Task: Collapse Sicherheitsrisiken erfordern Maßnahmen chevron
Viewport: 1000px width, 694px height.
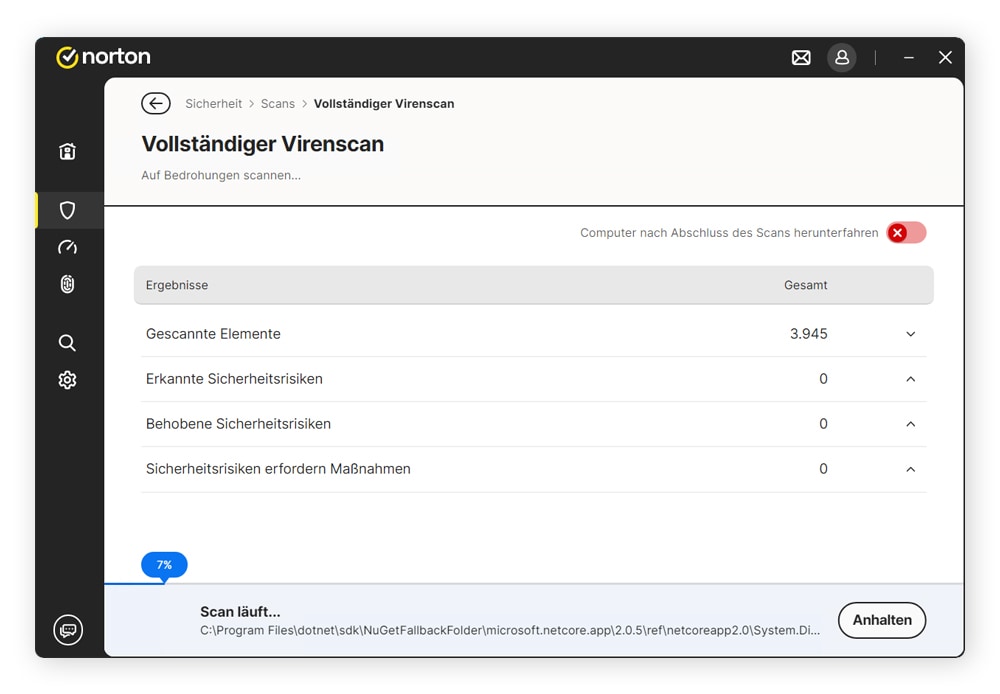Action: [910, 469]
